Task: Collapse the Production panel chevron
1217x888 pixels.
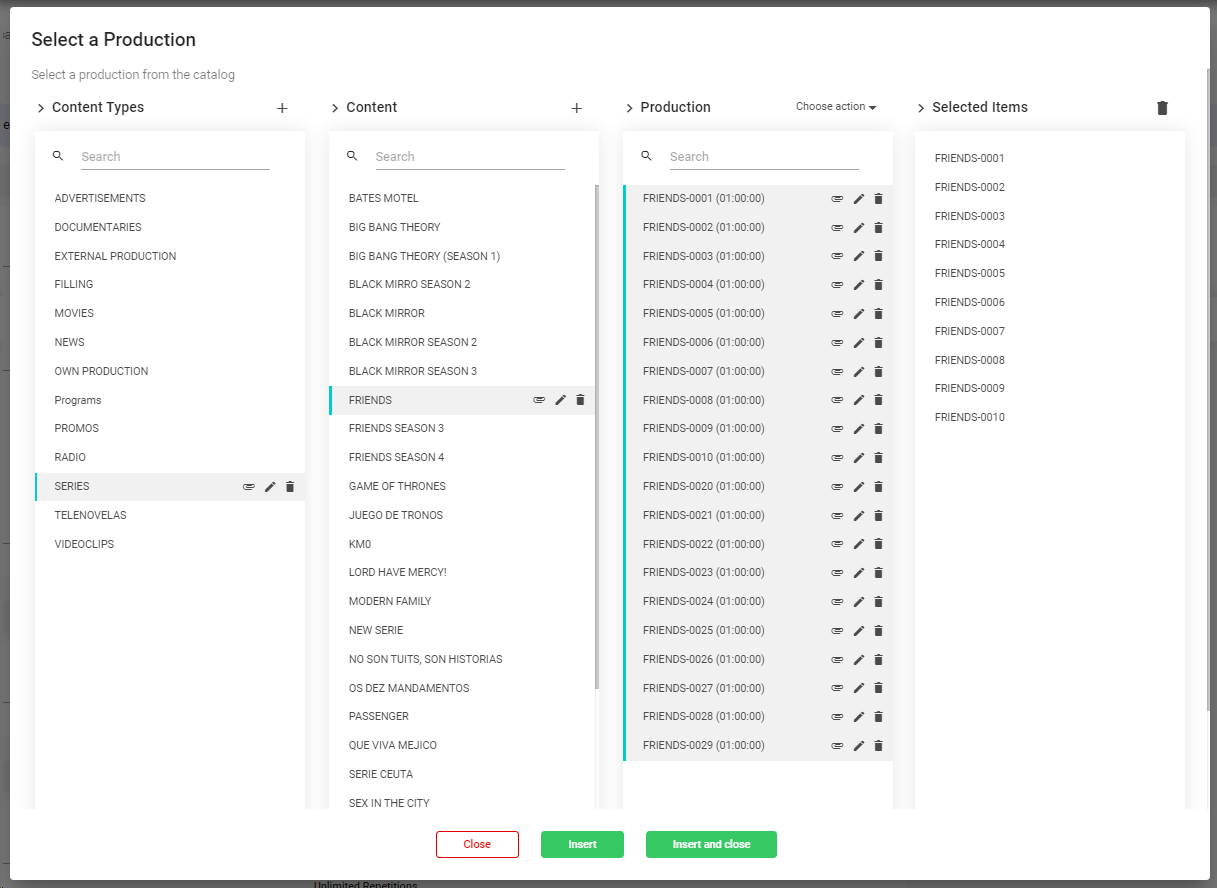Action: pos(629,108)
